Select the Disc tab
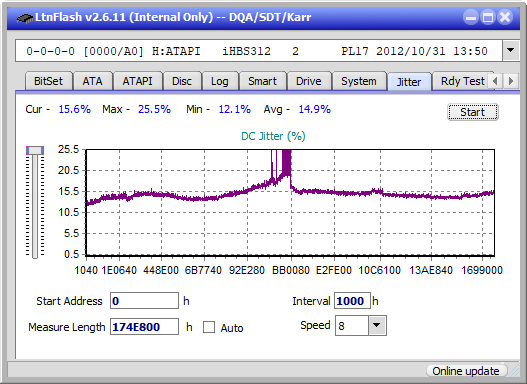Image resolution: width=527 pixels, height=384 pixels. pos(182,81)
